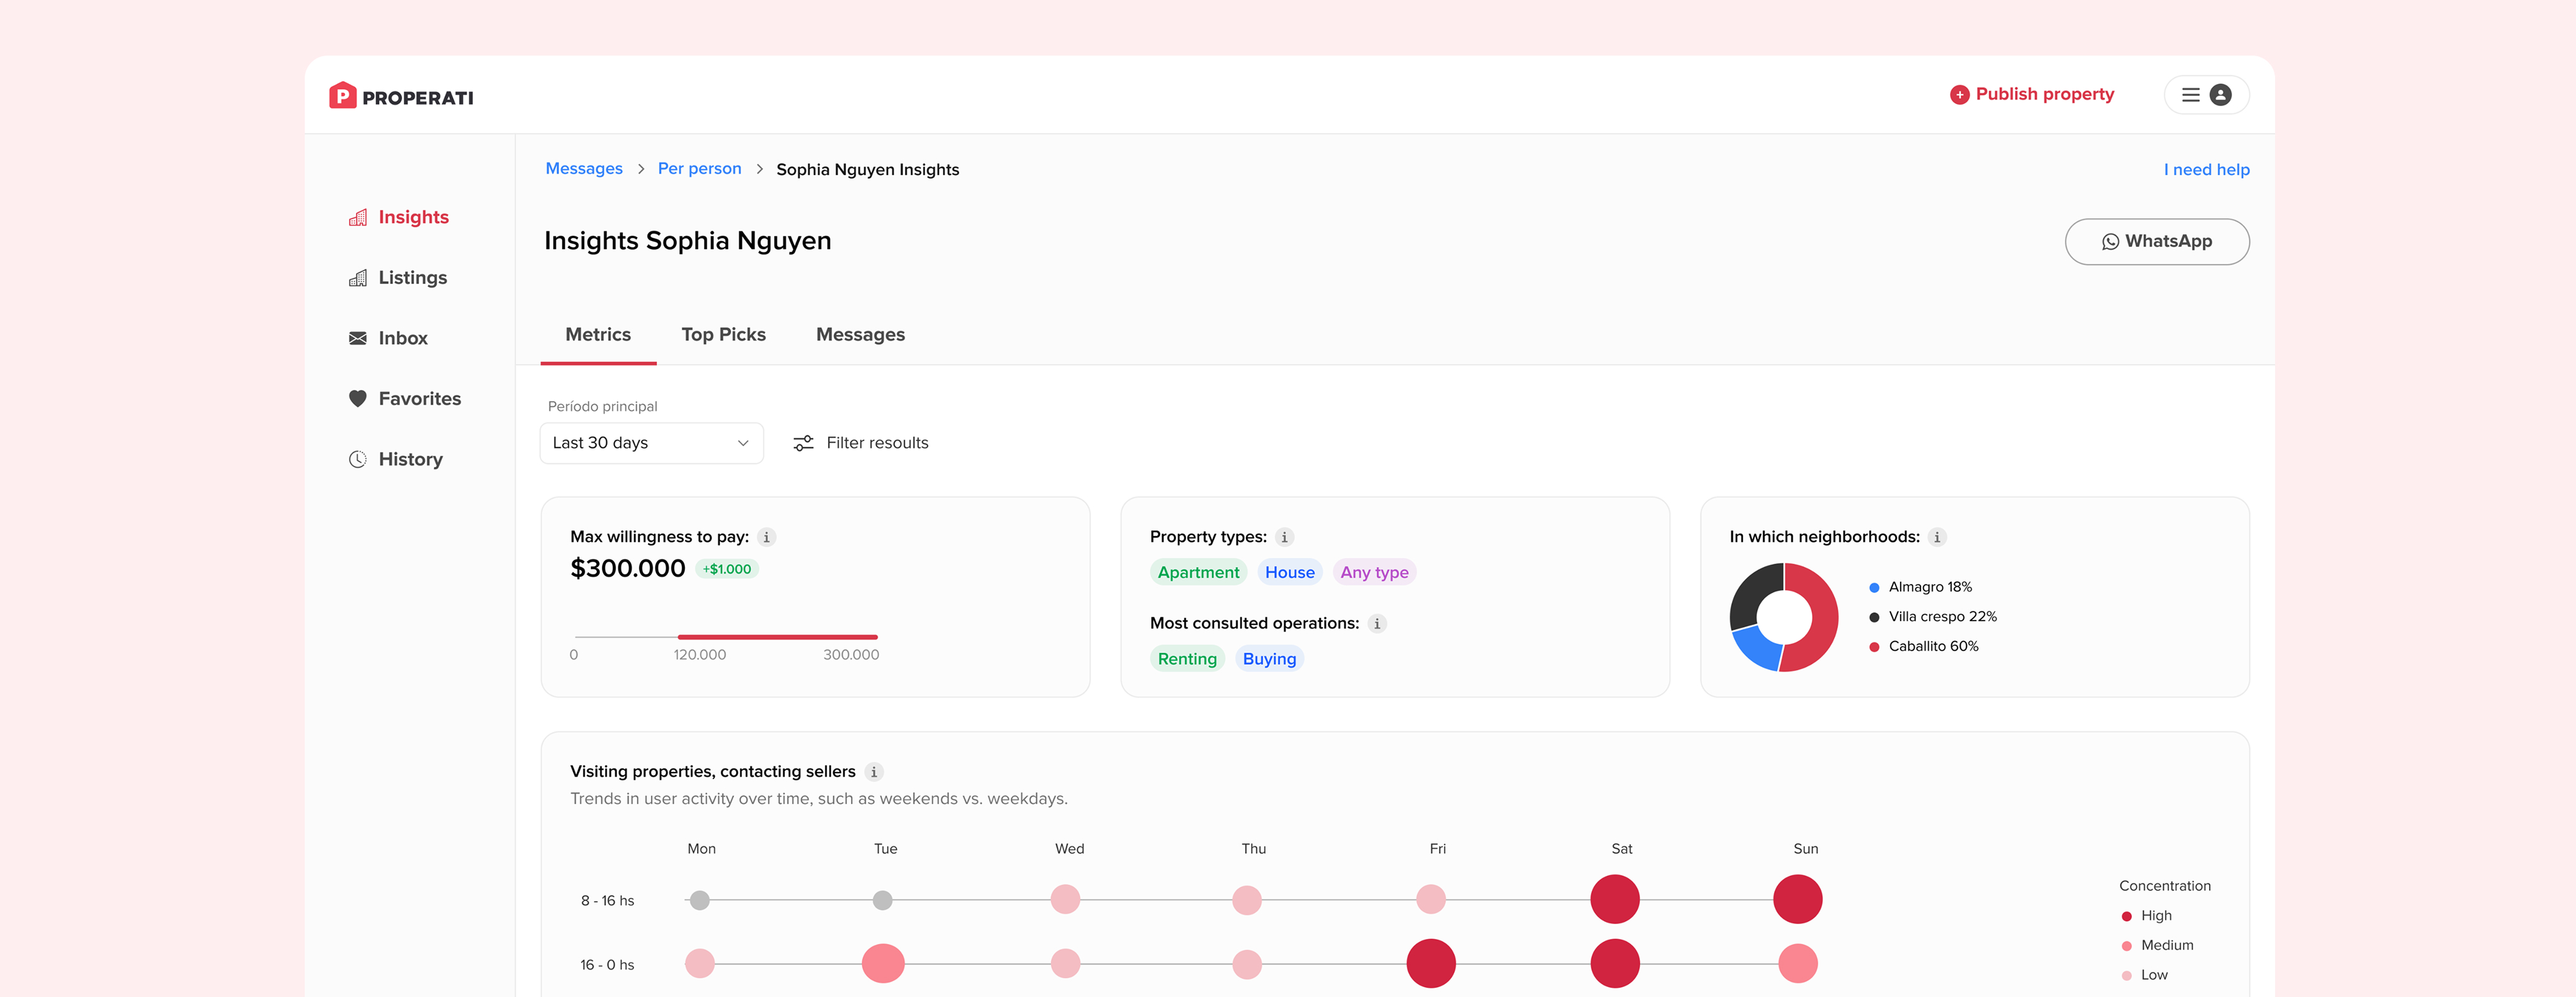Click info icon next to Max willingness to pay
Screen dimensions: 2576x997
766,537
